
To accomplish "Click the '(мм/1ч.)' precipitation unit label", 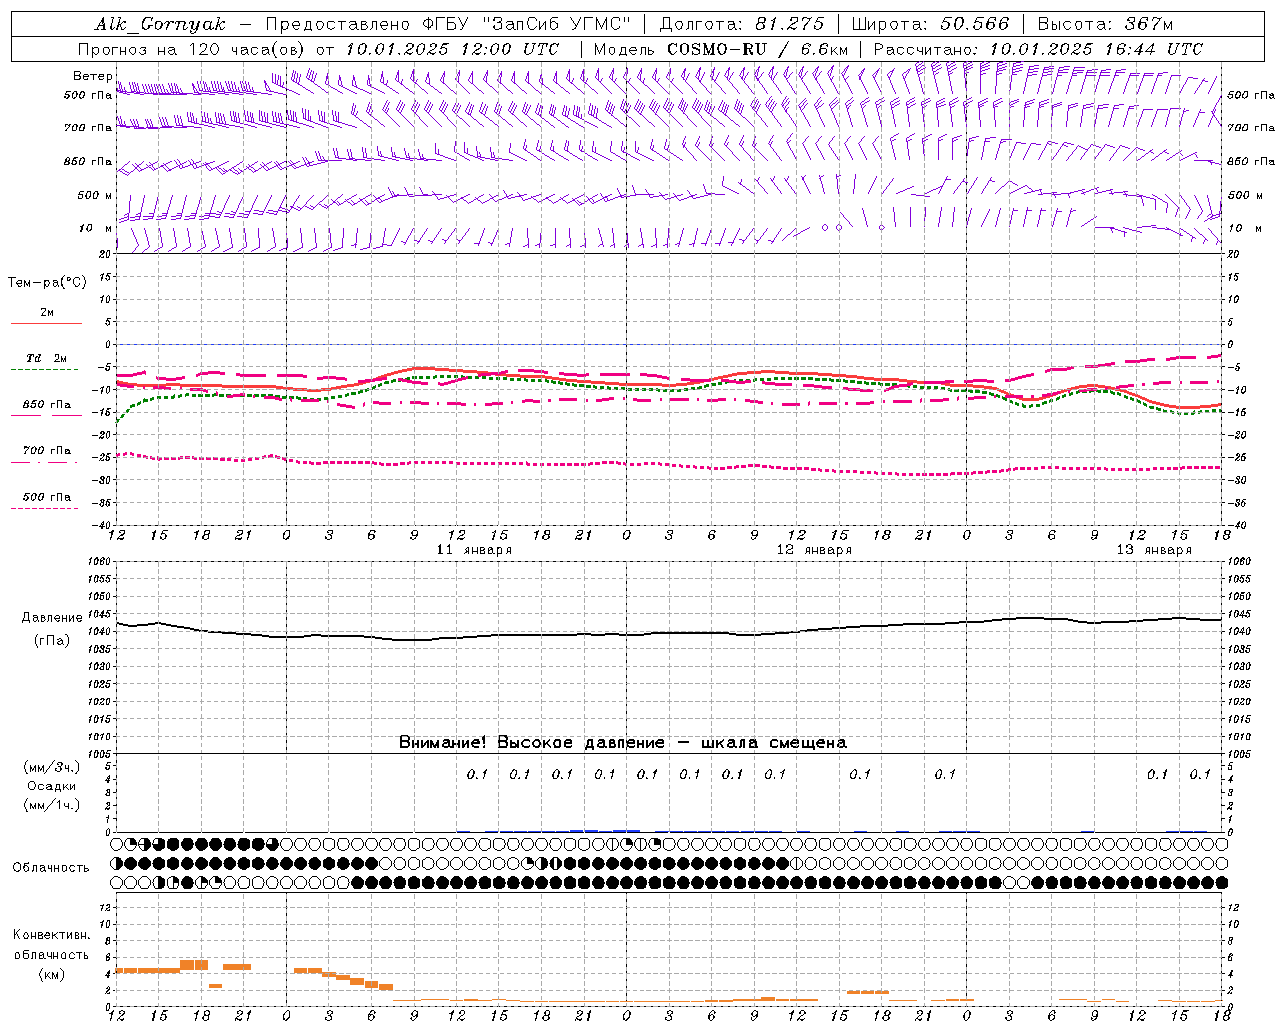I will coord(52,805).
